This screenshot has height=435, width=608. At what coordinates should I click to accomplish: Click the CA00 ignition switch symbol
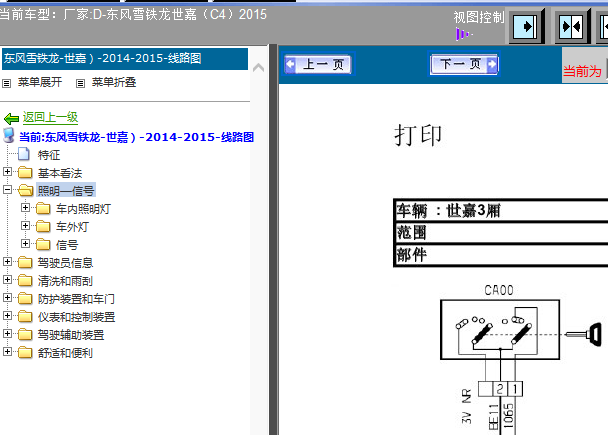pyautogui.click(x=500, y=330)
